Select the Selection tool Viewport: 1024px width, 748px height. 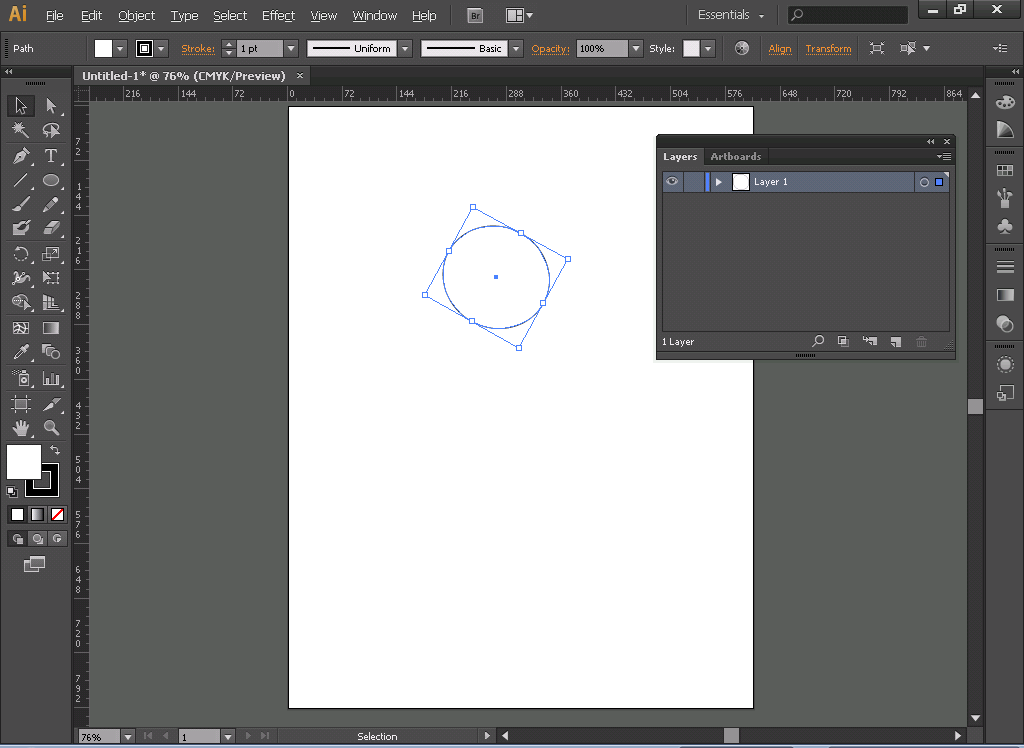(21, 106)
